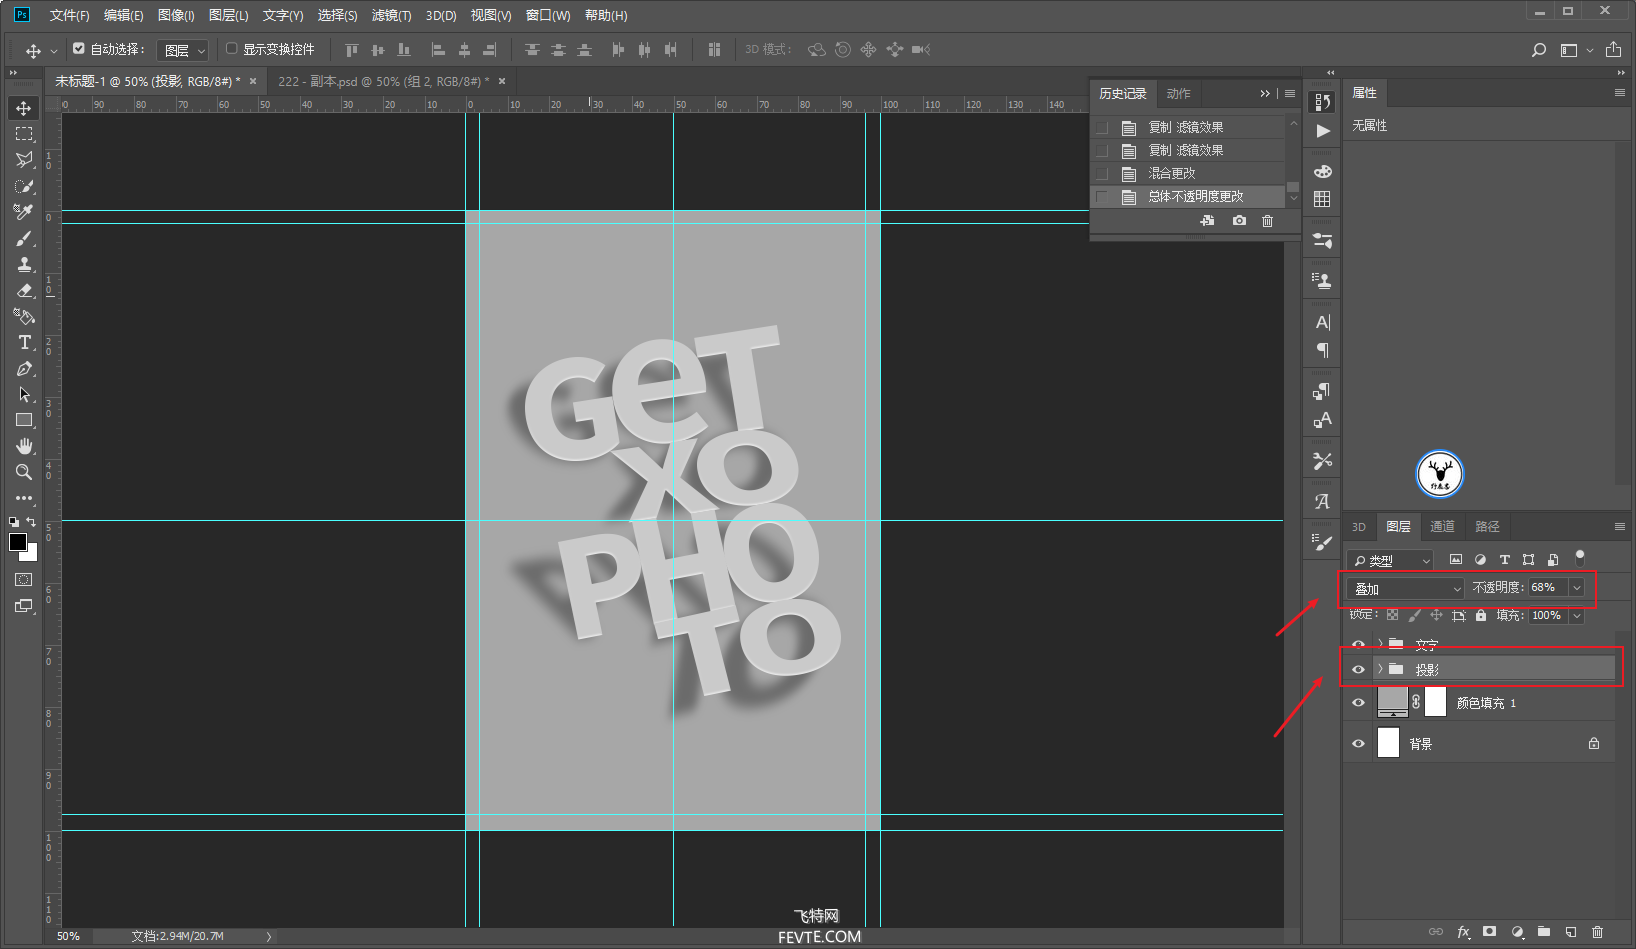
Task: Toggle Quick Mask mode icon
Action: pos(24,580)
